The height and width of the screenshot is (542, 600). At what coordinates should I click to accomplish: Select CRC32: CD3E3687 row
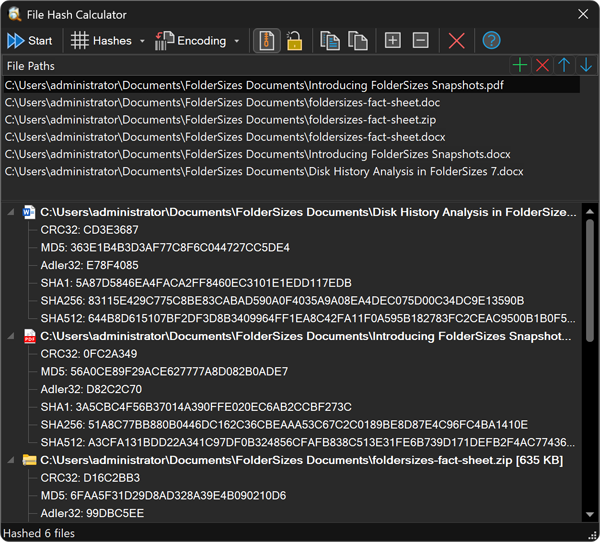pos(90,230)
